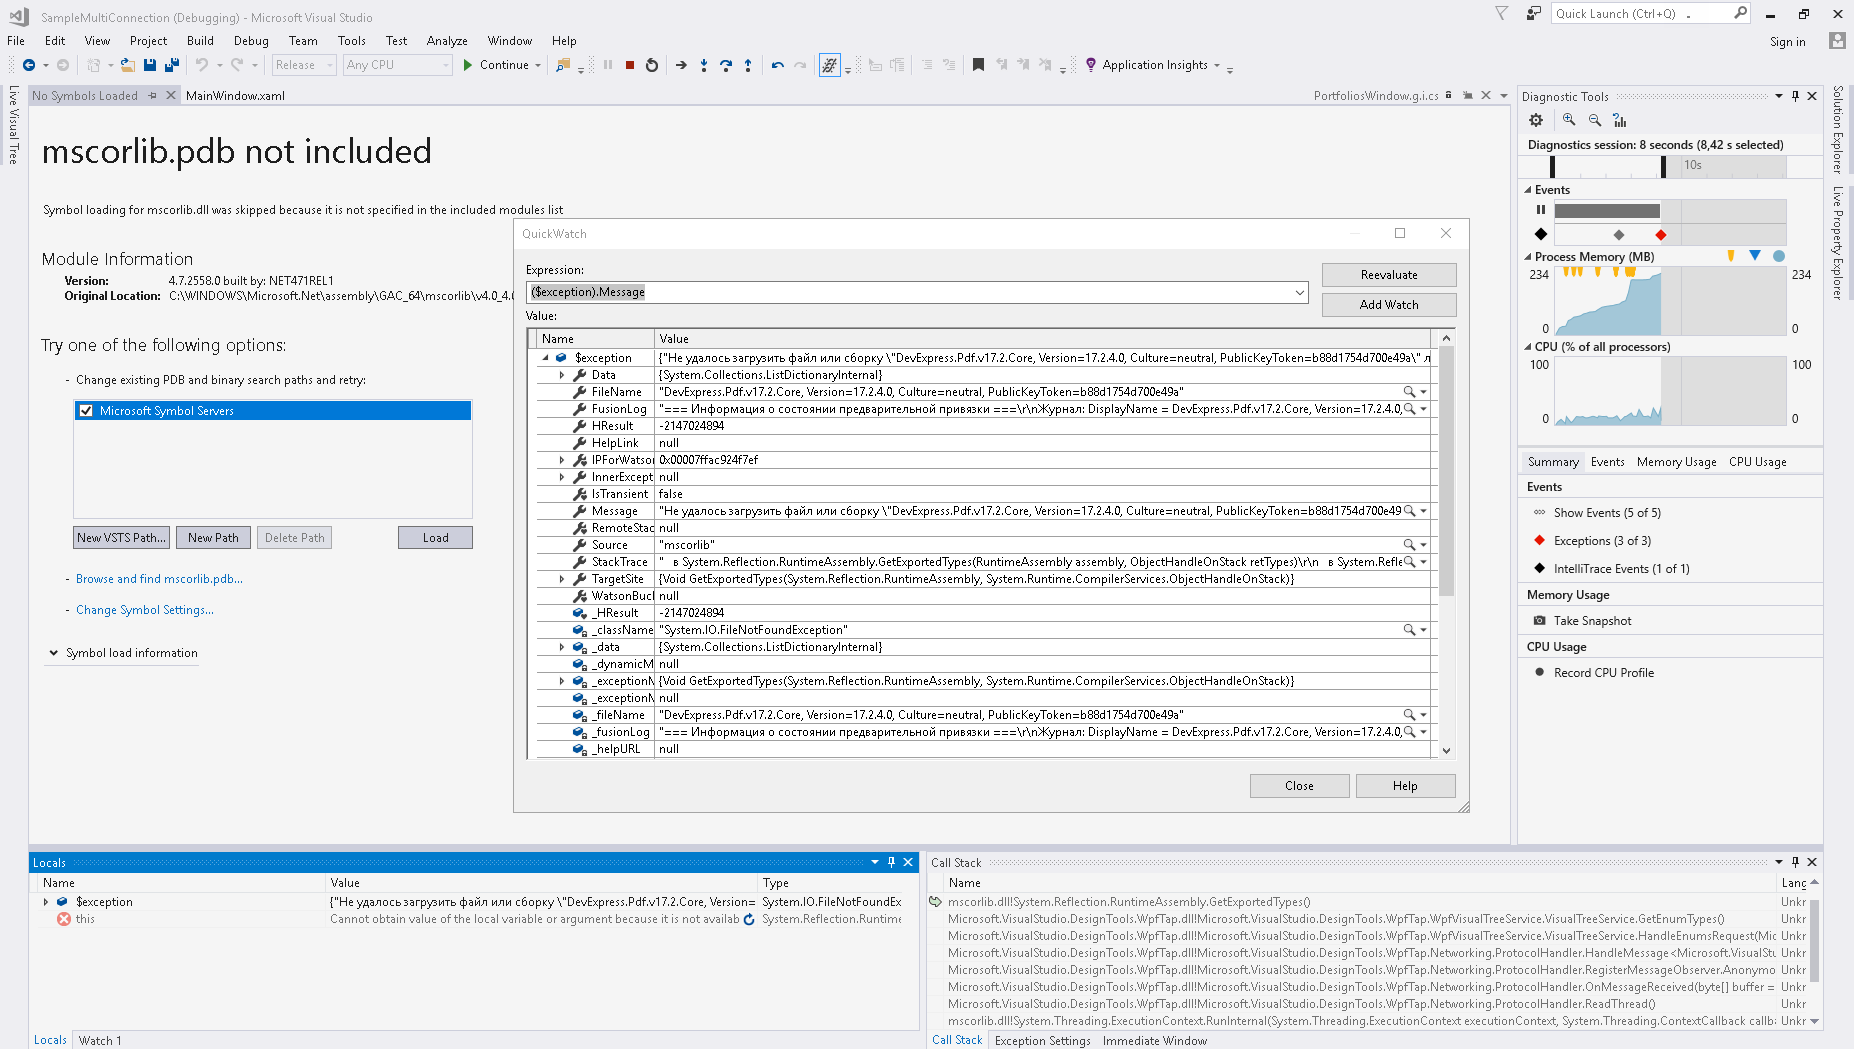The image size is (1854, 1049).
Task: Expand the IPForWatsonBuckets row
Action: click(x=562, y=460)
